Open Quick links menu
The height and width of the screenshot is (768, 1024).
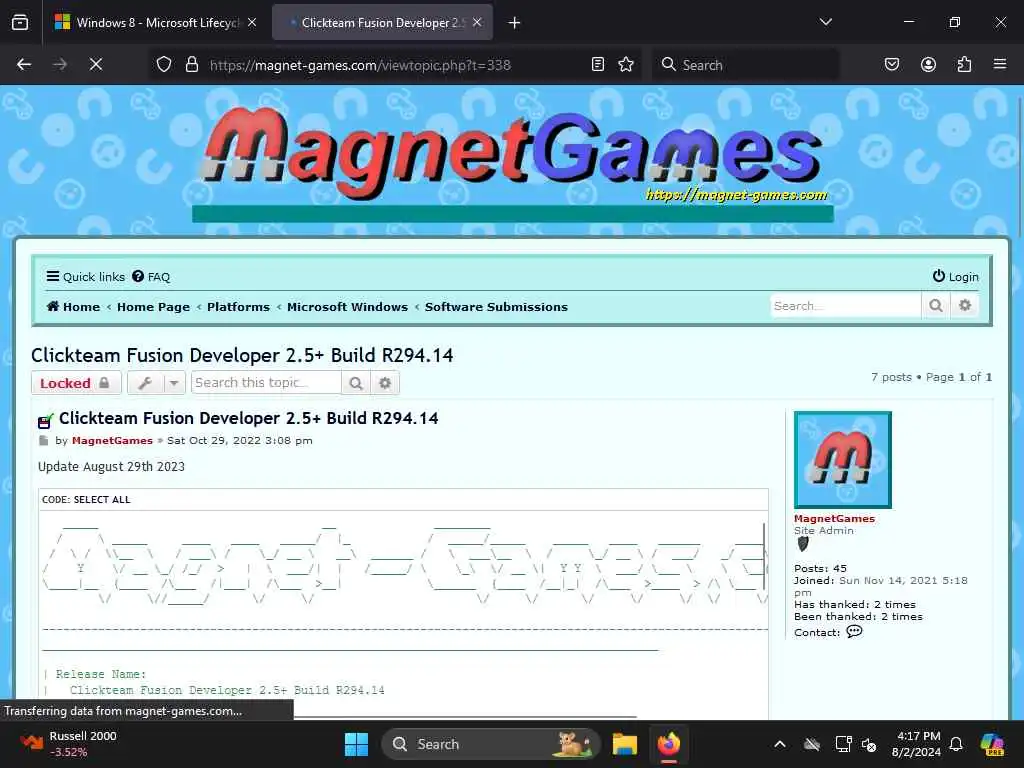pyautogui.click(x=86, y=277)
